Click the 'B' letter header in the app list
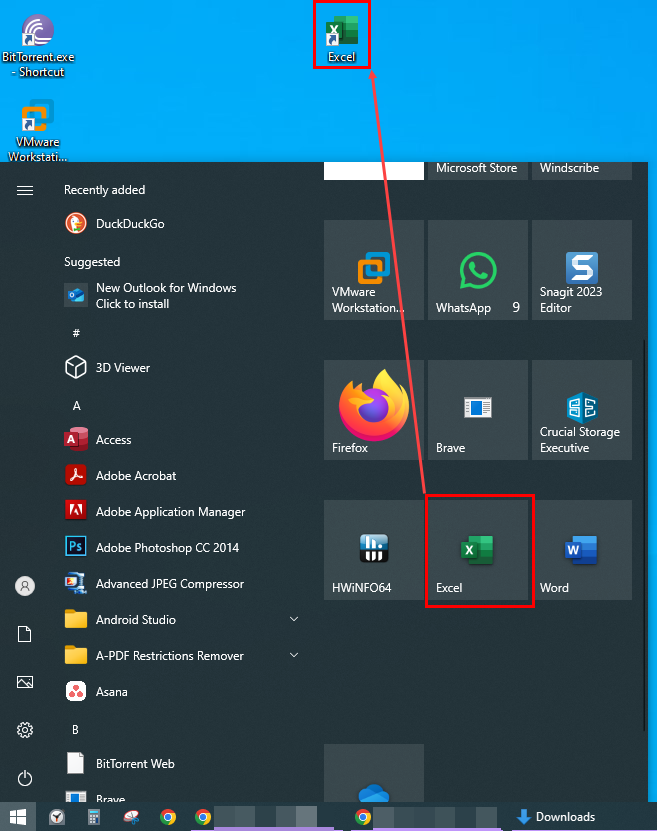Image resolution: width=657 pixels, height=831 pixels. pyautogui.click(x=75, y=730)
